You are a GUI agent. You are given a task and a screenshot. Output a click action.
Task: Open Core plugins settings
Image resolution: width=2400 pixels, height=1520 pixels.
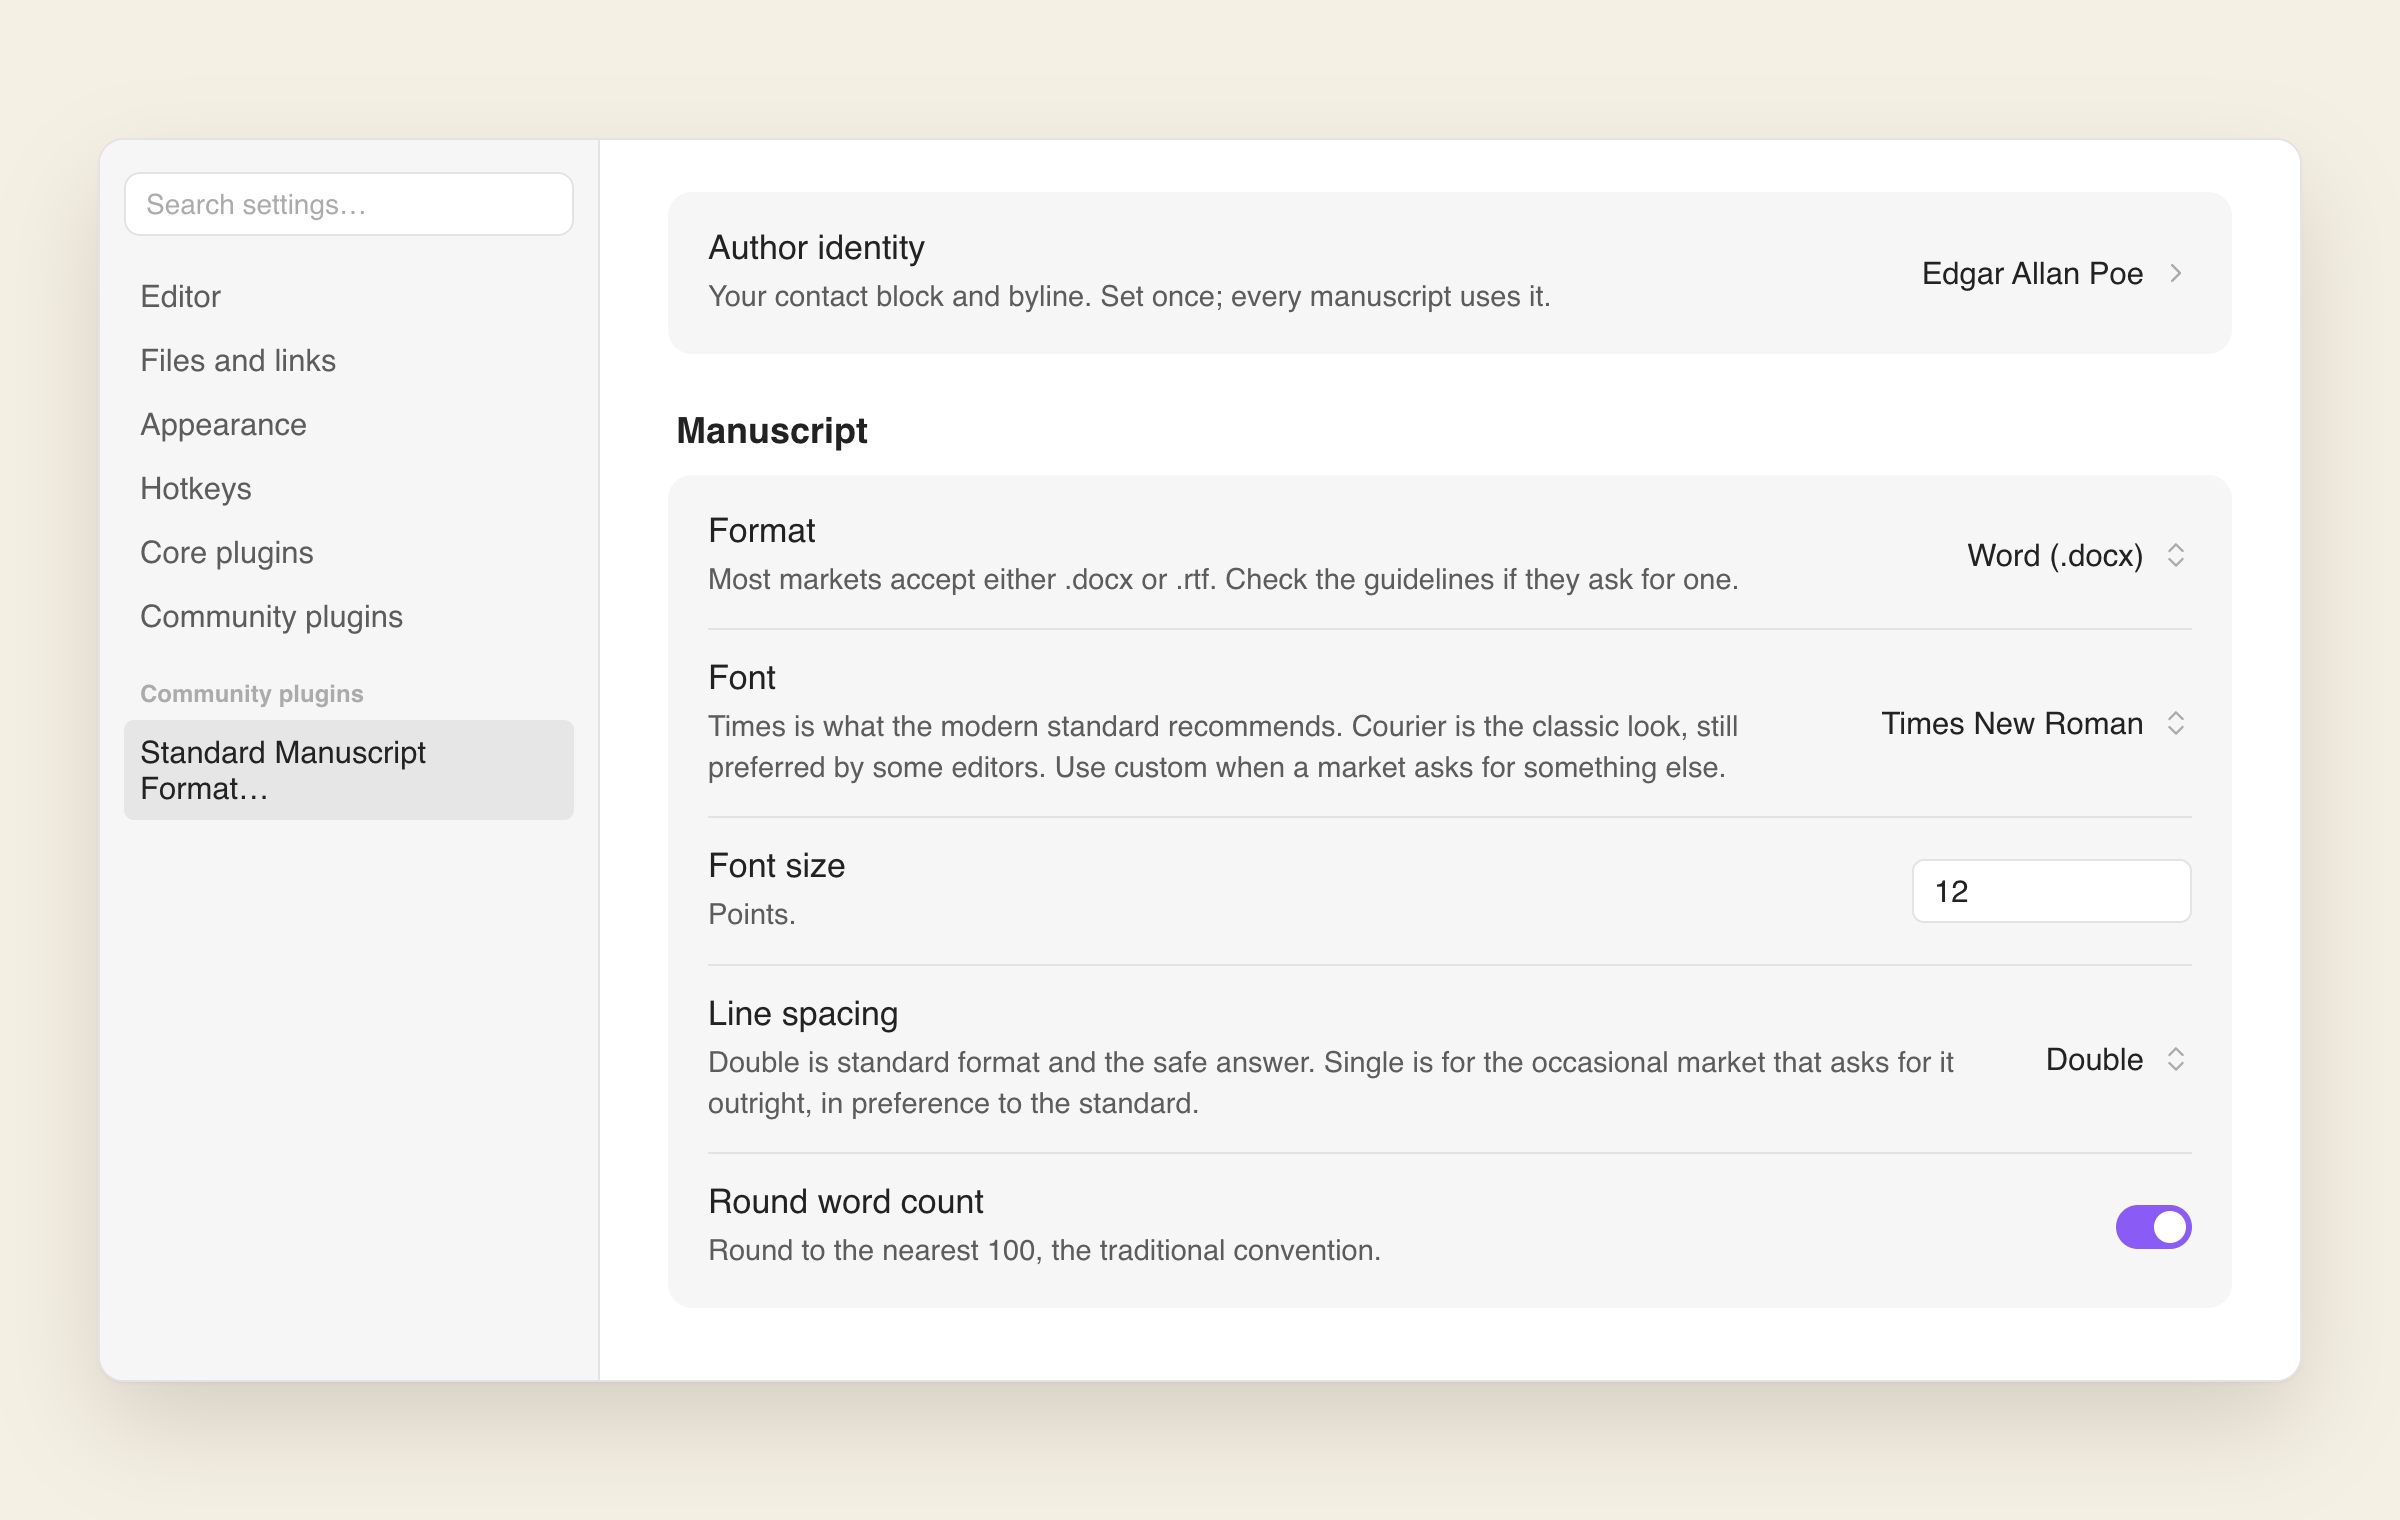pos(226,552)
